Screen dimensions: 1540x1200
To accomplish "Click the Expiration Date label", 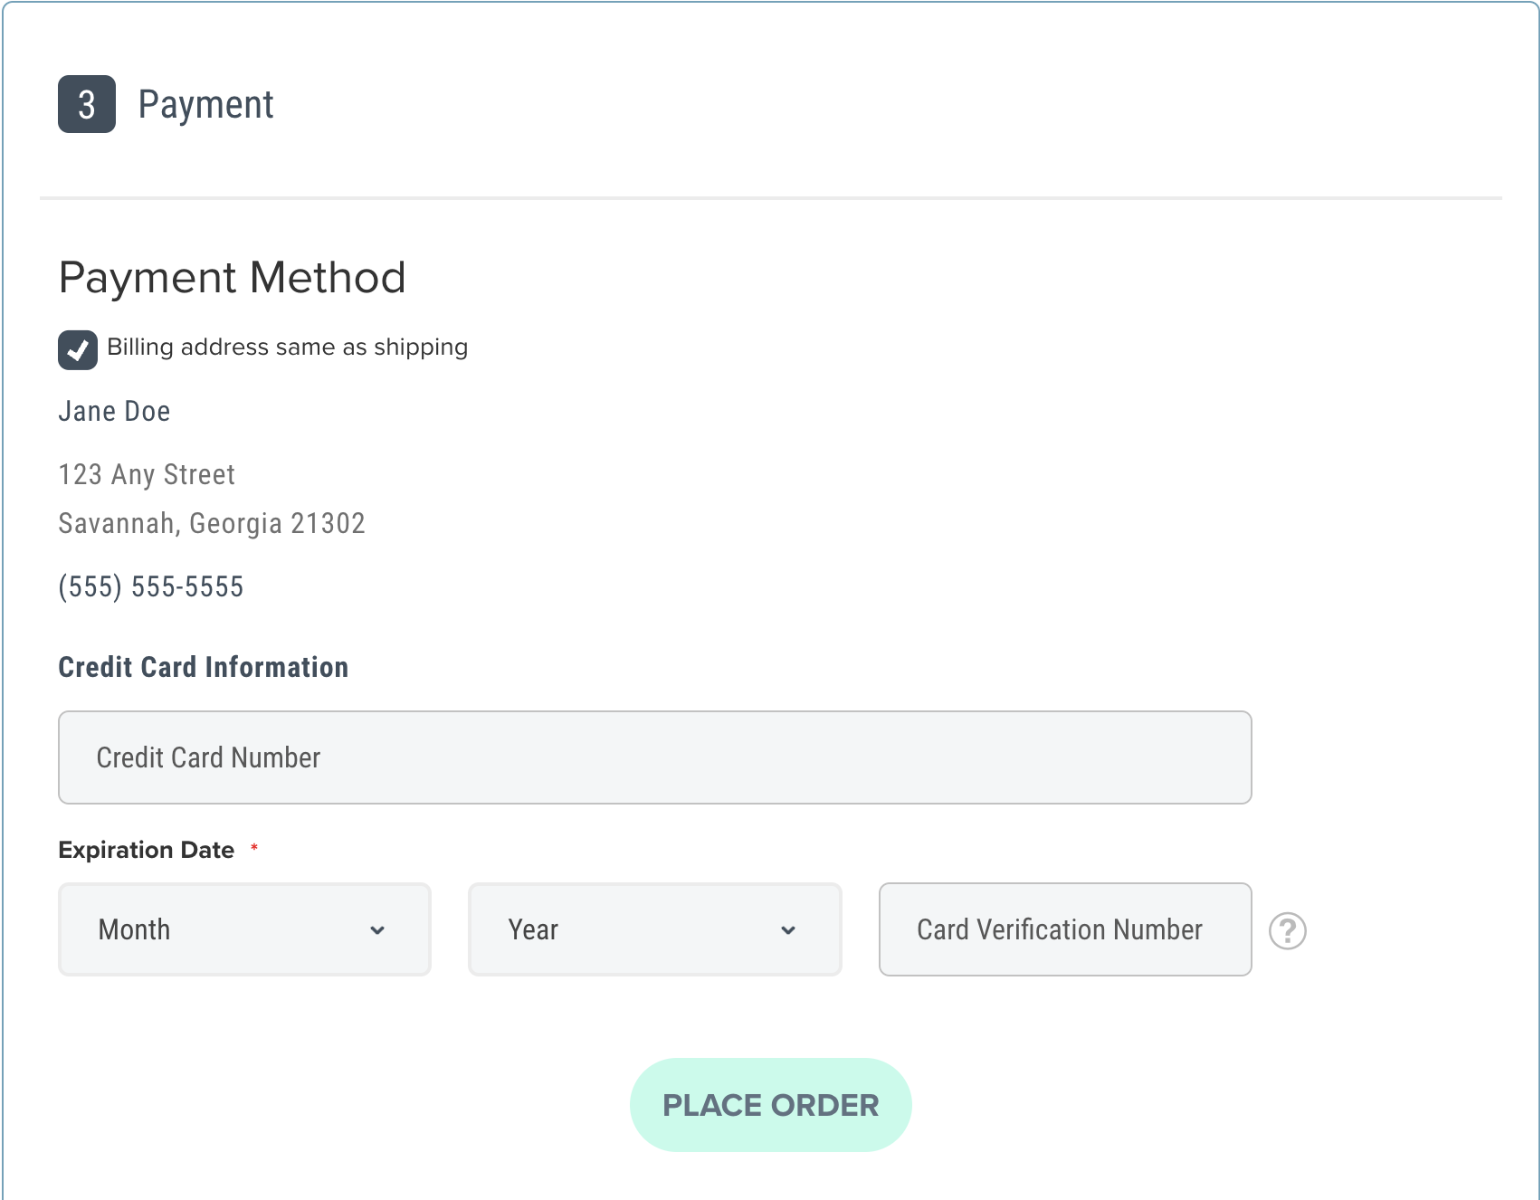I will pyautogui.click(x=146, y=850).
